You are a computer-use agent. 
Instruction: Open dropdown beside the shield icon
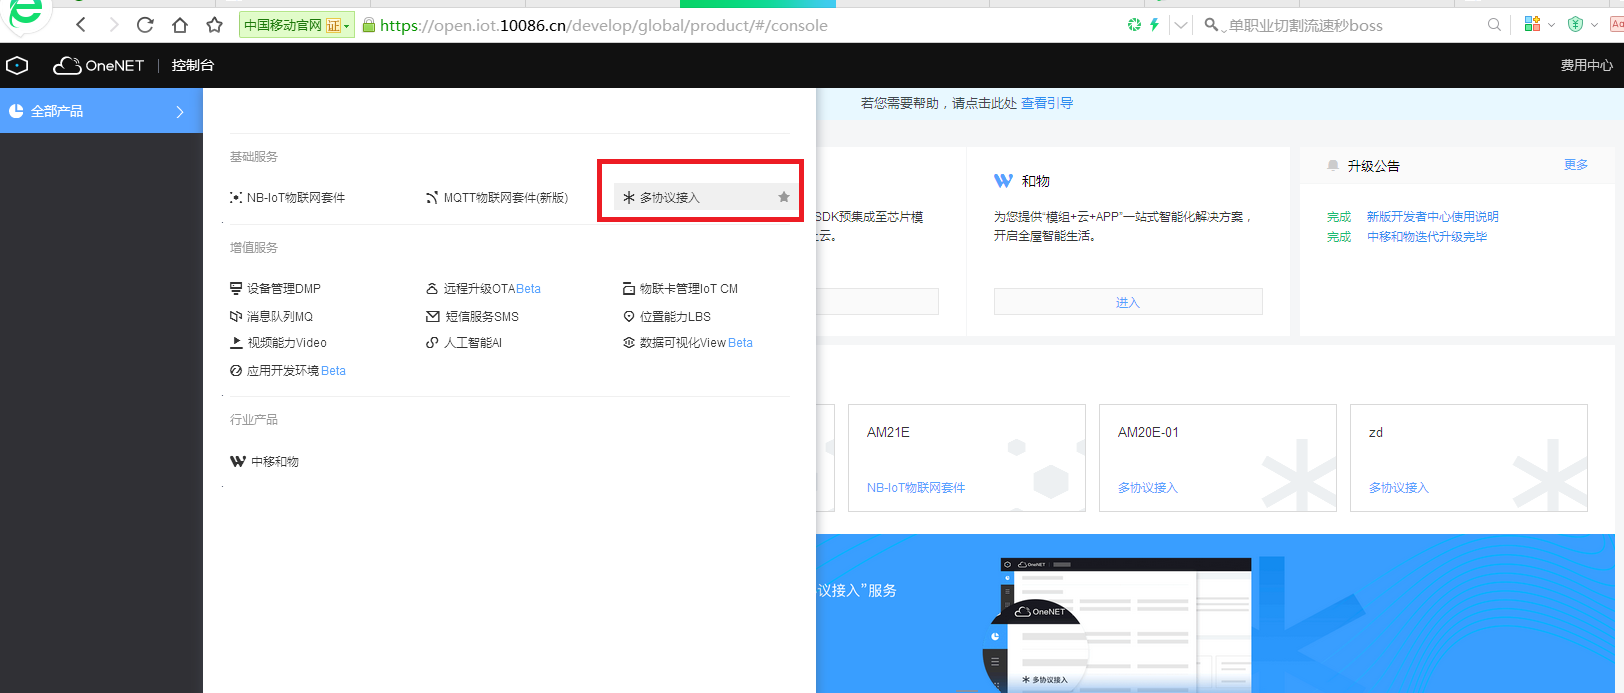point(1594,25)
